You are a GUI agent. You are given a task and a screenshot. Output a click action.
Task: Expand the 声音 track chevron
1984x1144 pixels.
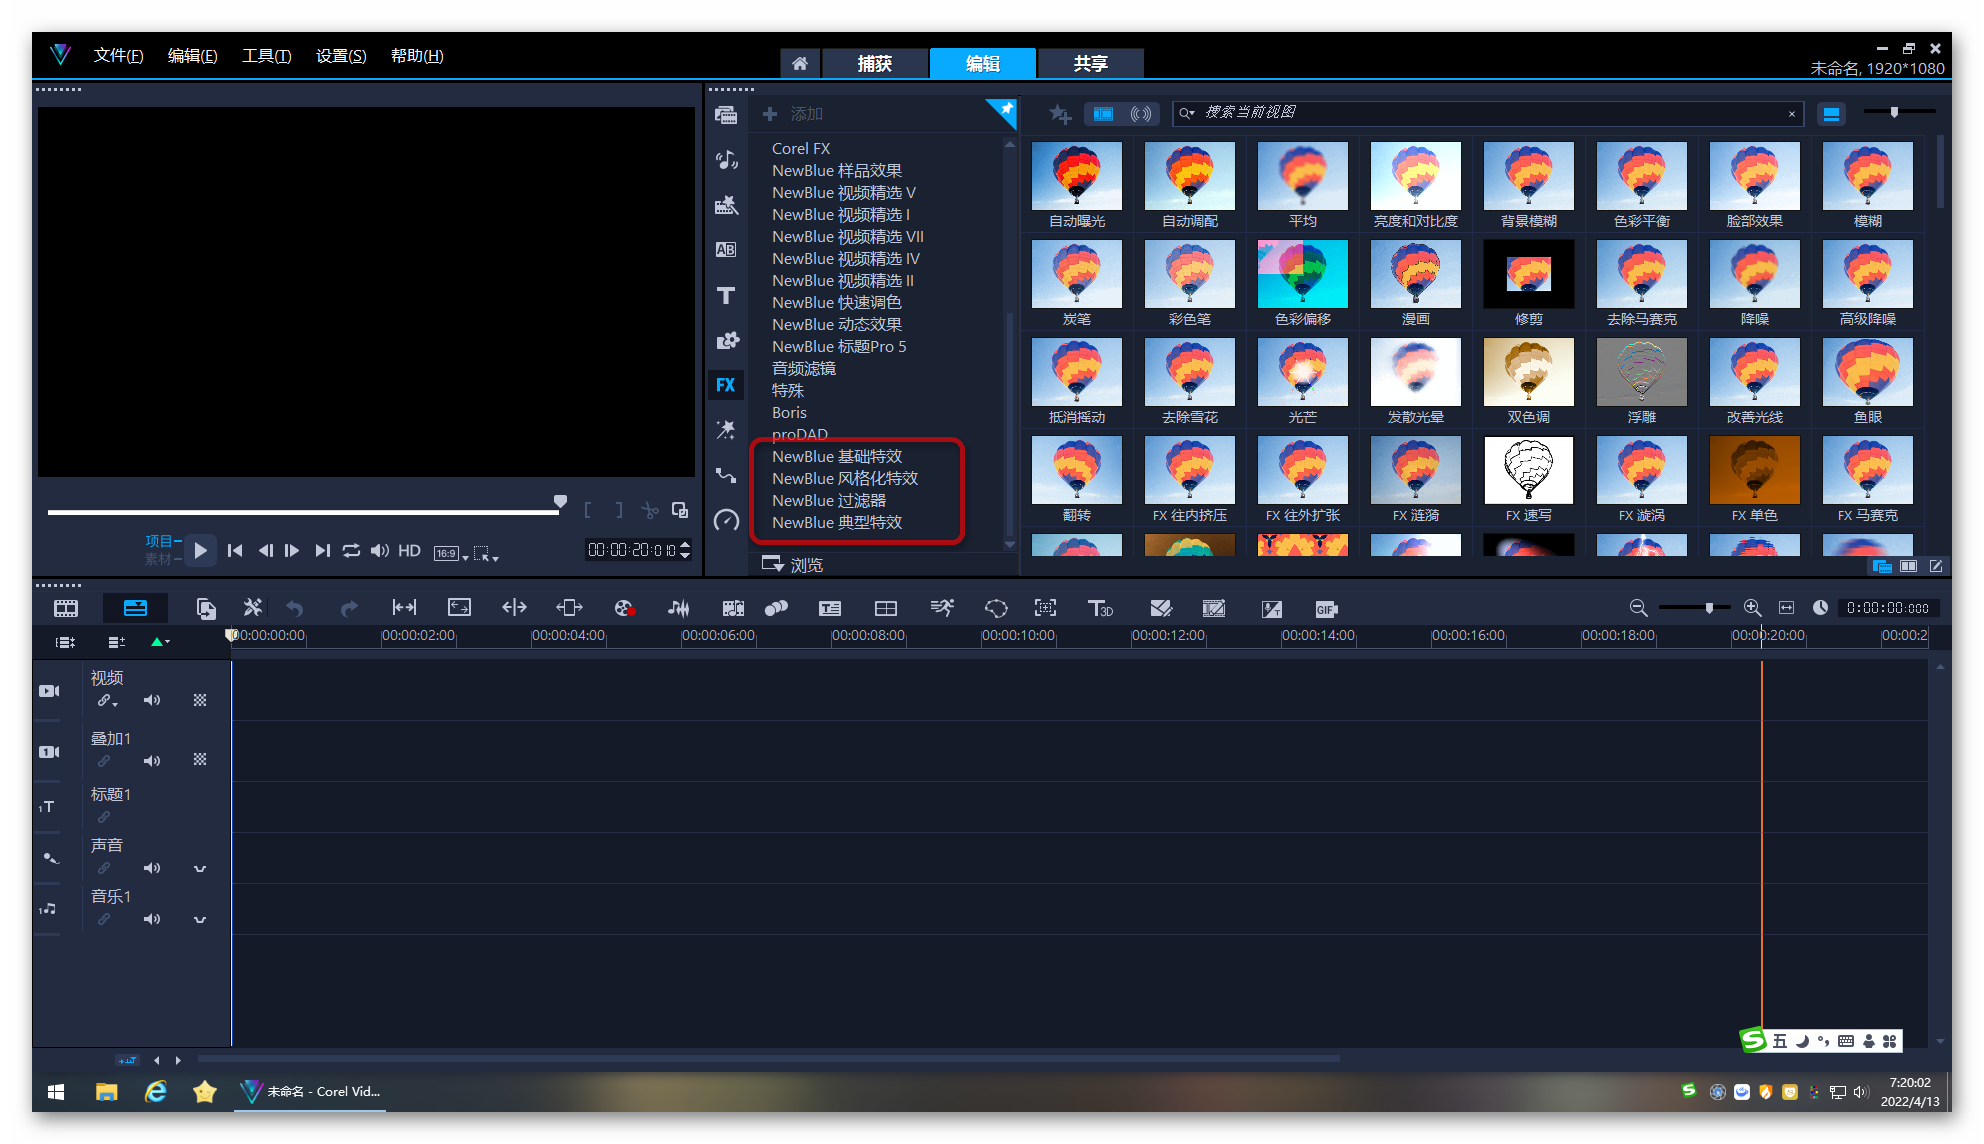(x=200, y=869)
